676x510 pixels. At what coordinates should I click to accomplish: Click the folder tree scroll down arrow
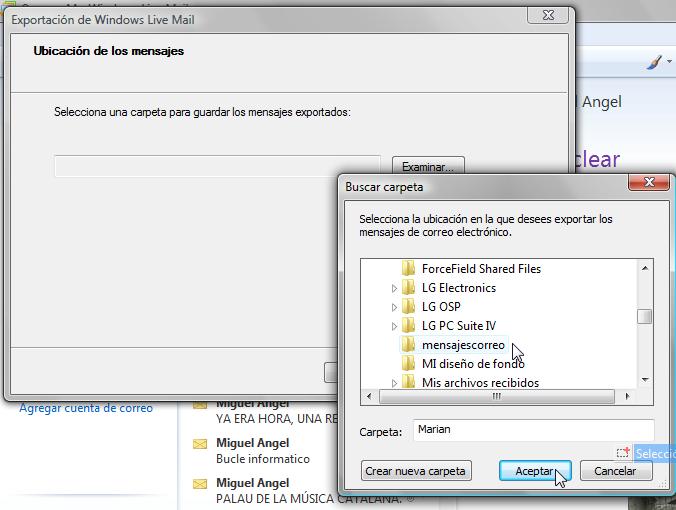click(x=645, y=380)
